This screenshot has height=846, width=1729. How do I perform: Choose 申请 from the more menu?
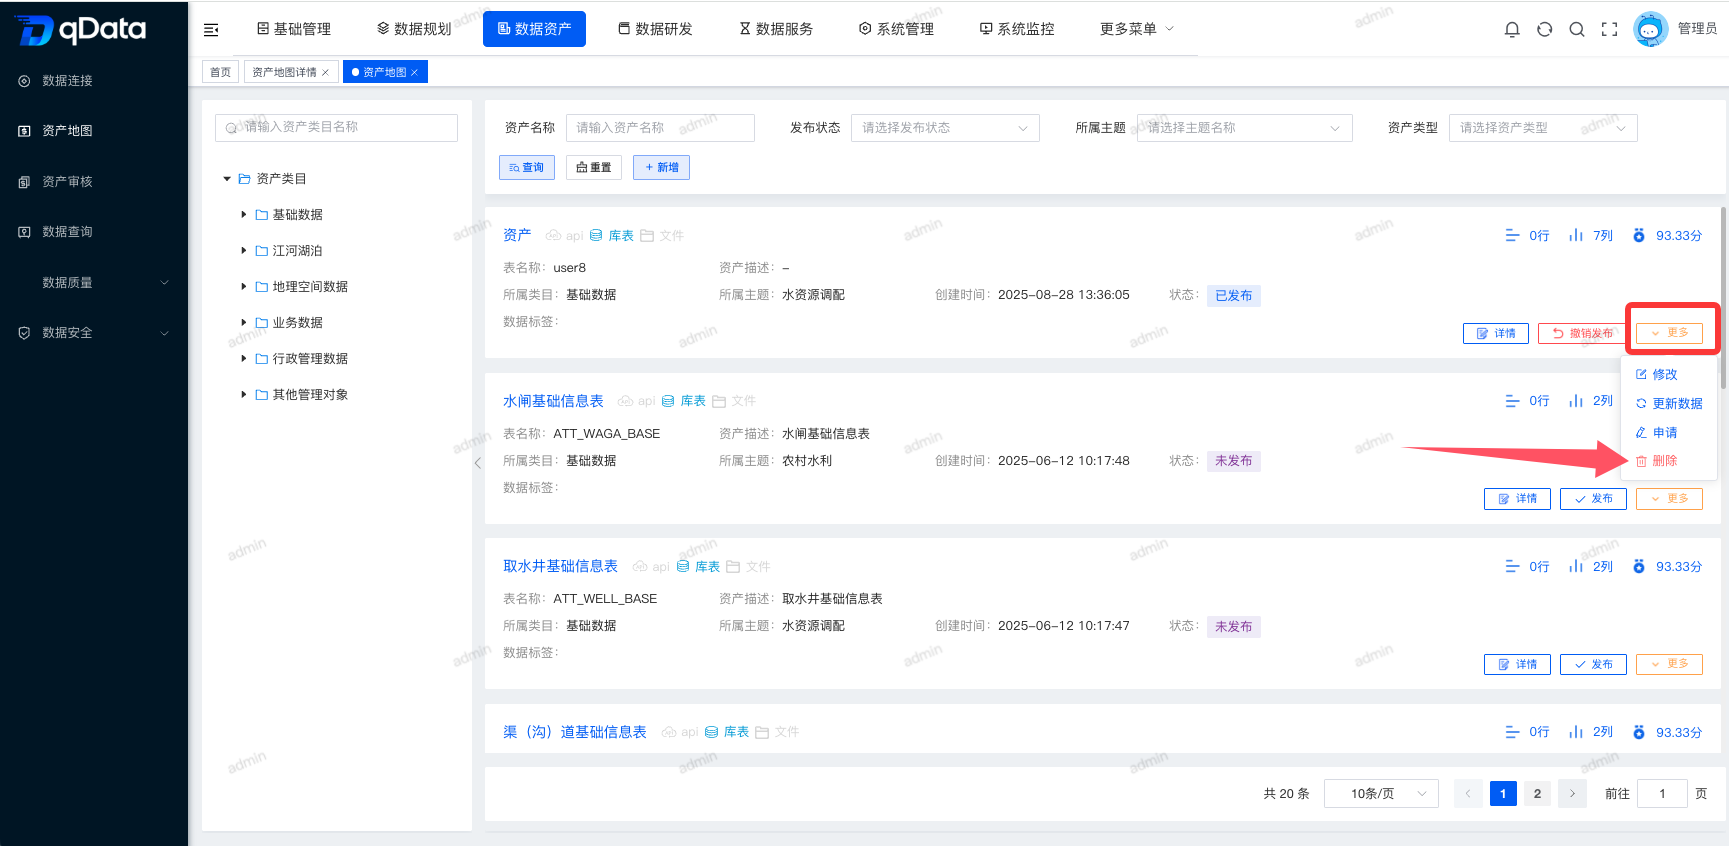point(1657,433)
